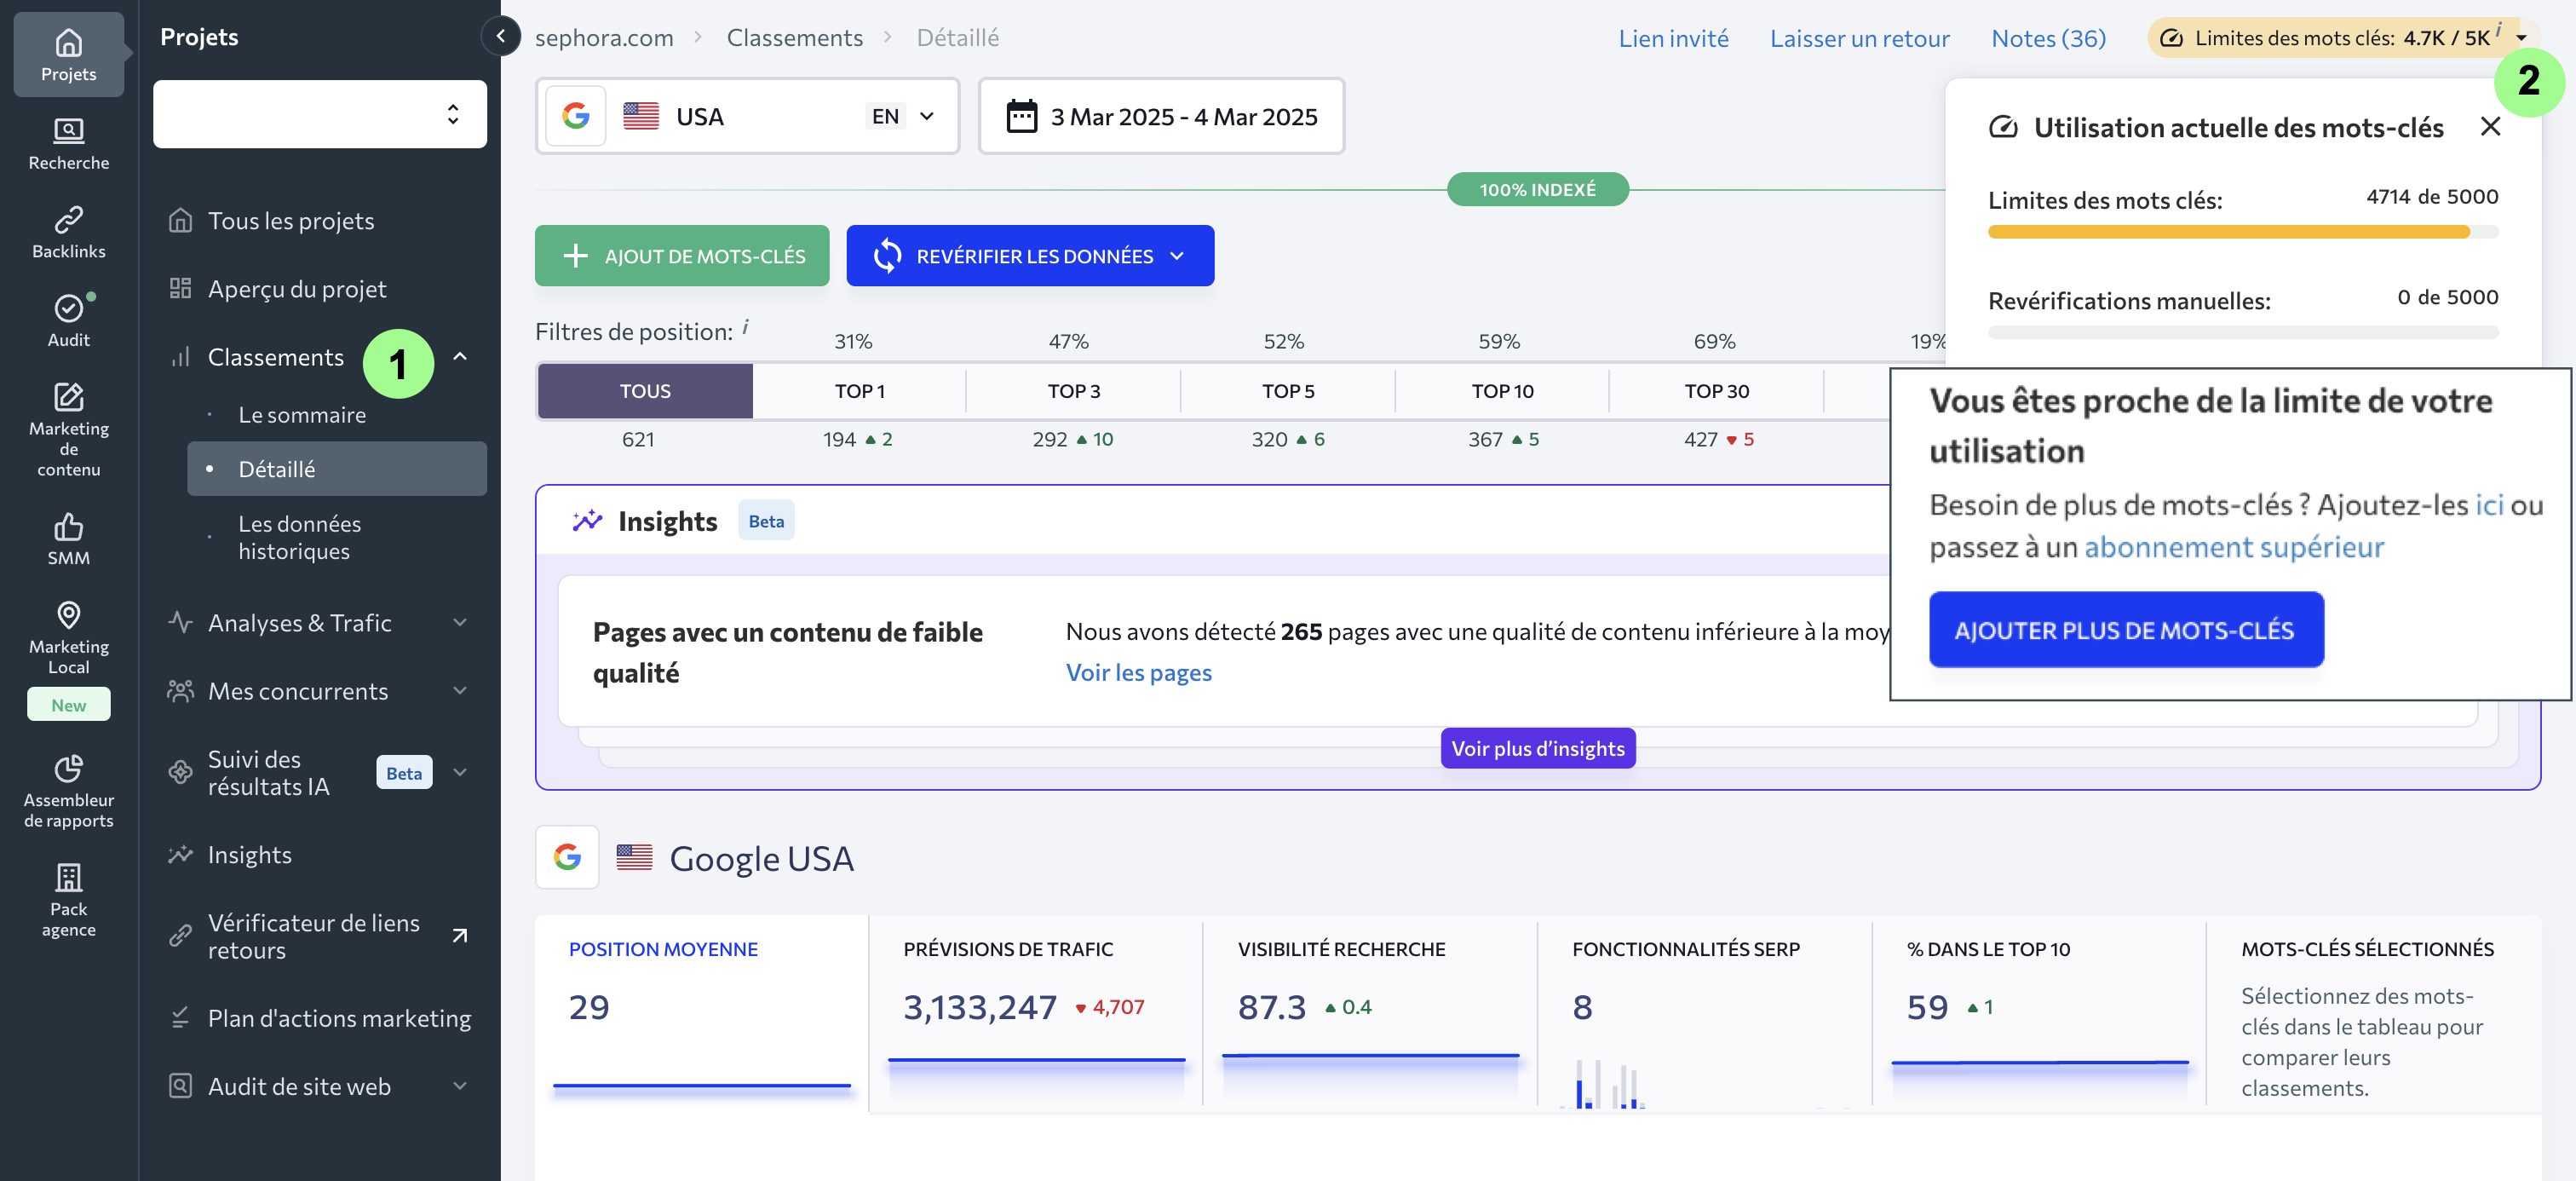The width and height of the screenshot is (2576, 1181).
Task: Select the Visibilité recherche metric card
Action: pyautogui.click(x=1370, y=1012)
